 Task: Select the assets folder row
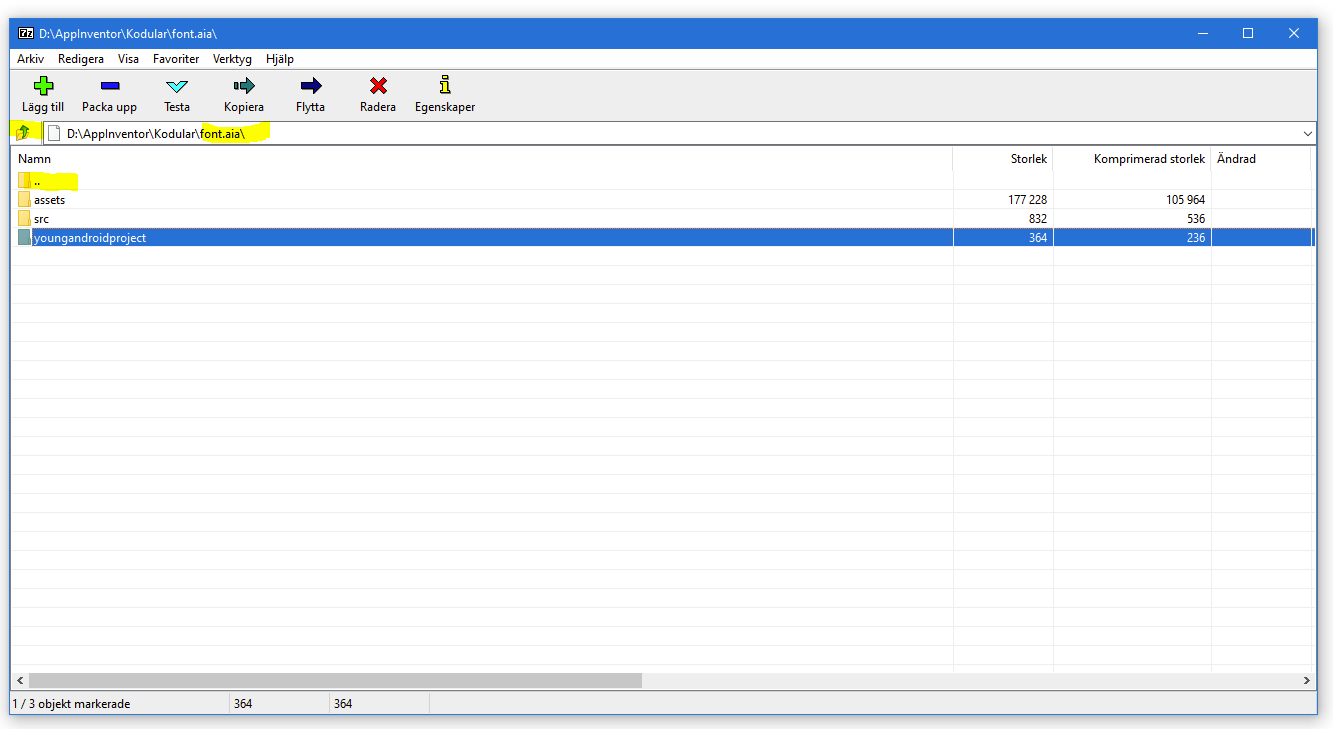click(x=49, y=200)
